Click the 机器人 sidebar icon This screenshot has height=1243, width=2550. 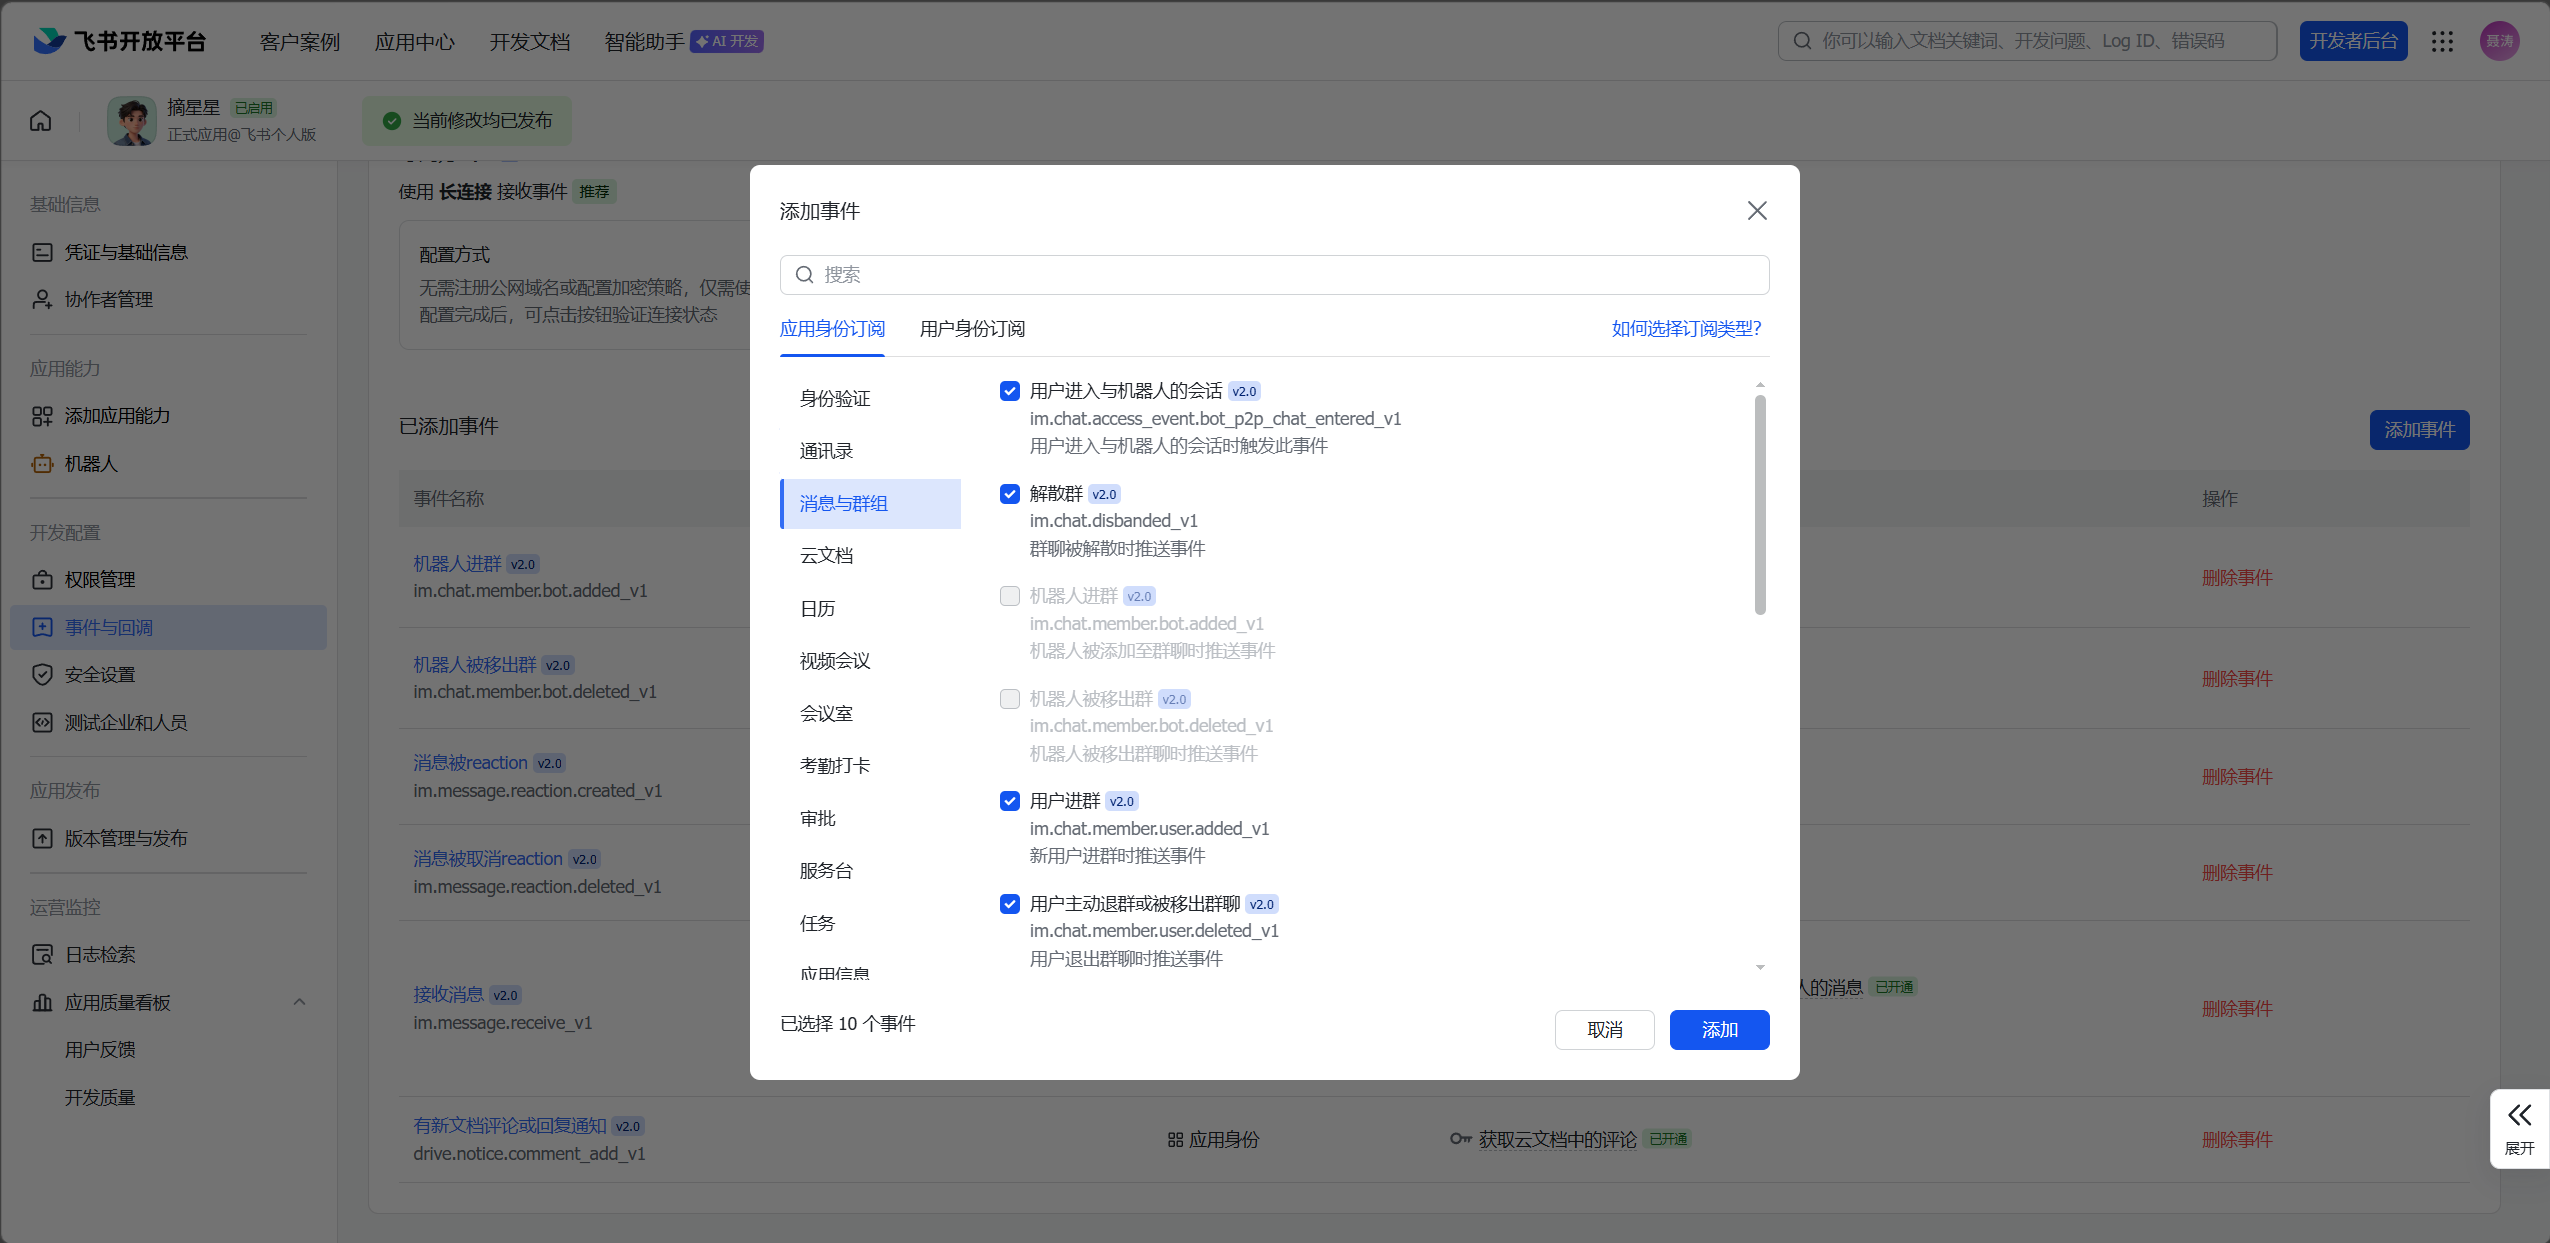[42, 464]
